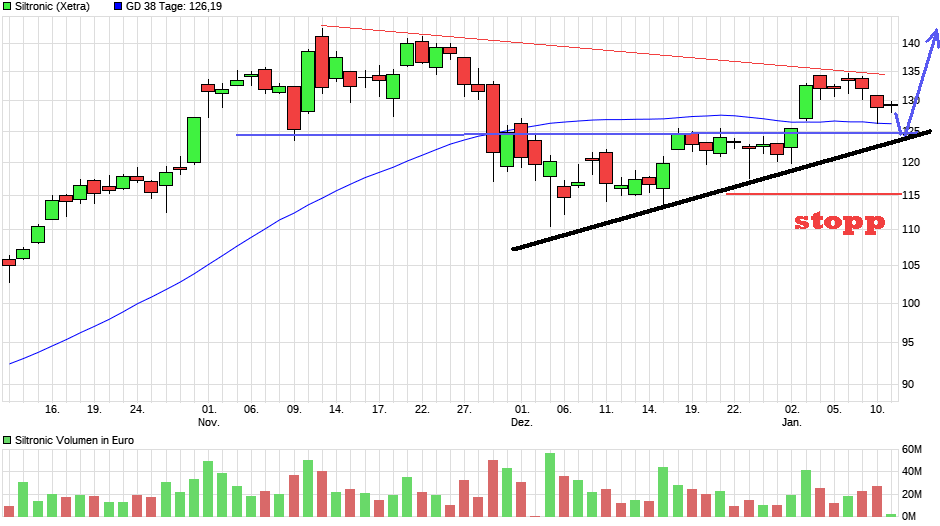The width and height of the screenshot is (940, 526).
Task: Click the '09.' date label
Action: (294, 410)
